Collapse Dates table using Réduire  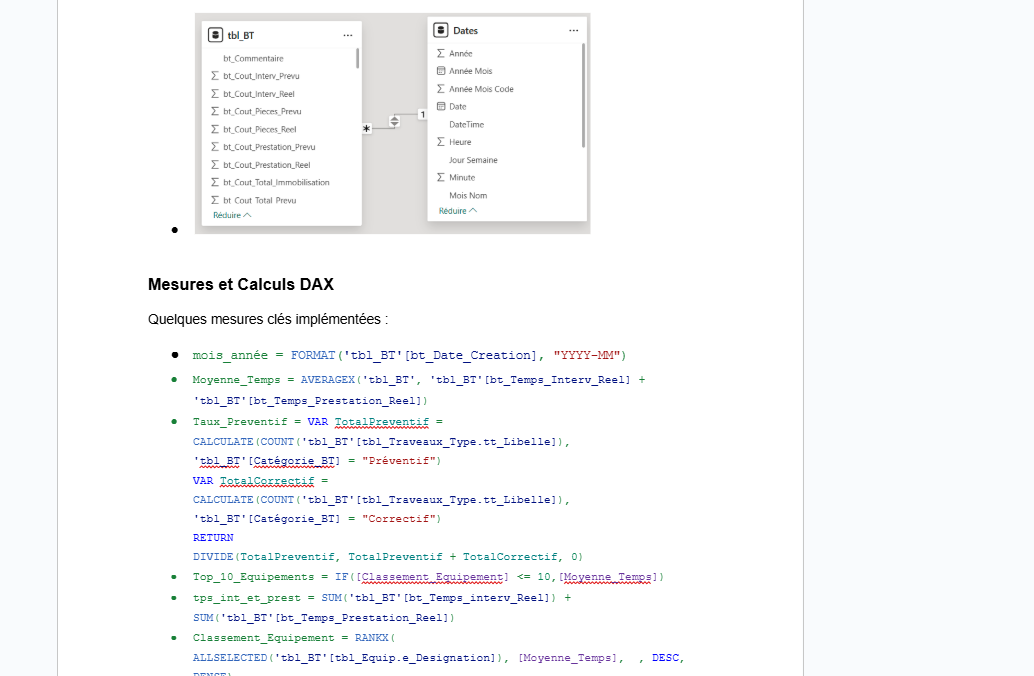point(458,211)
